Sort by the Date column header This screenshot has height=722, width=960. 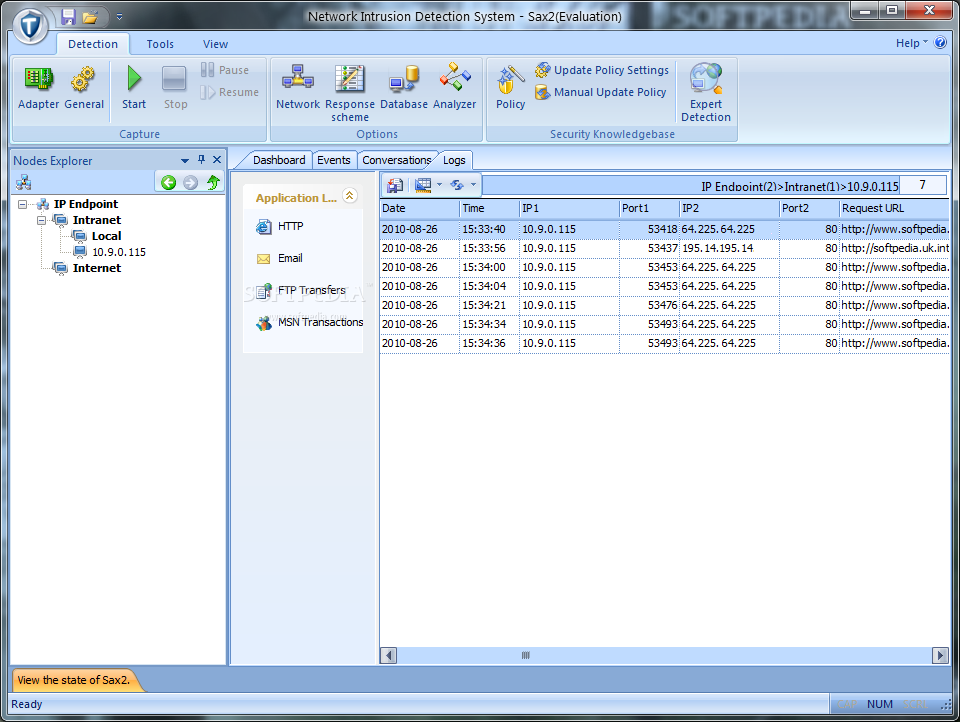tap(419, 208)
